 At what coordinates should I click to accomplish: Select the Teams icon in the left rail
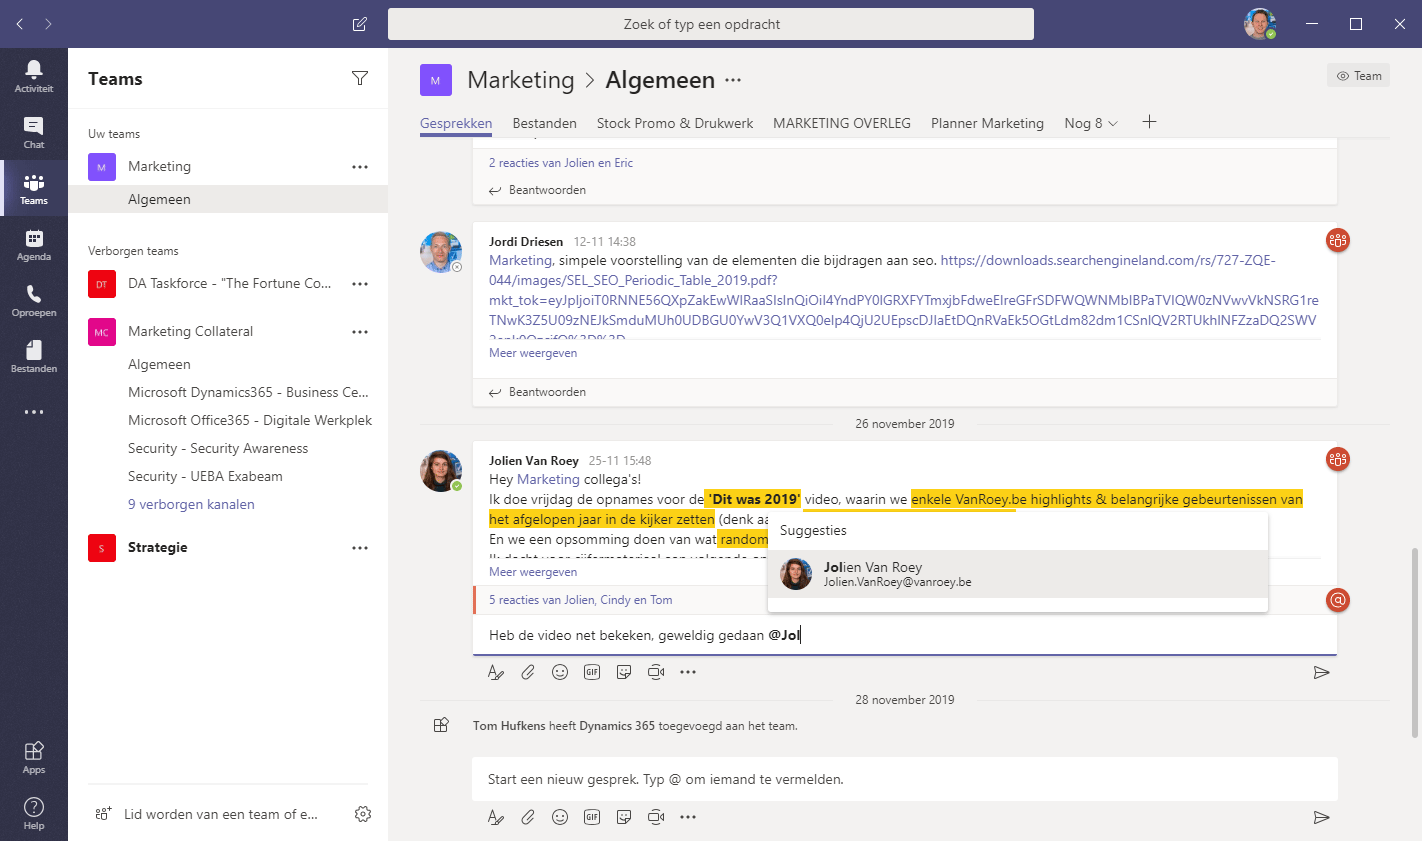coord(34,188)
